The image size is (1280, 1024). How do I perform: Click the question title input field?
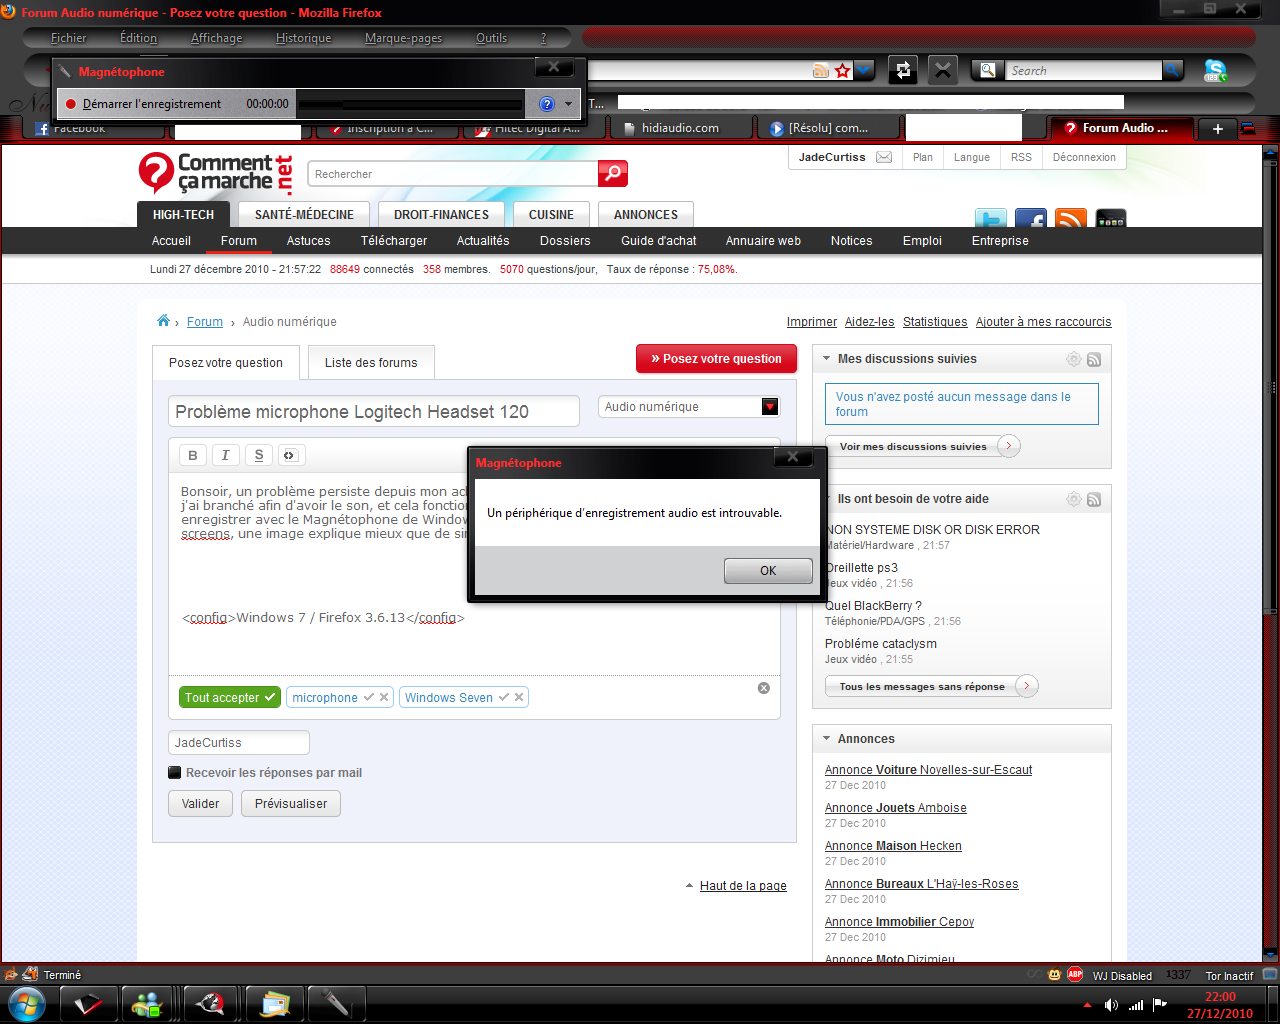coord(374,411)
